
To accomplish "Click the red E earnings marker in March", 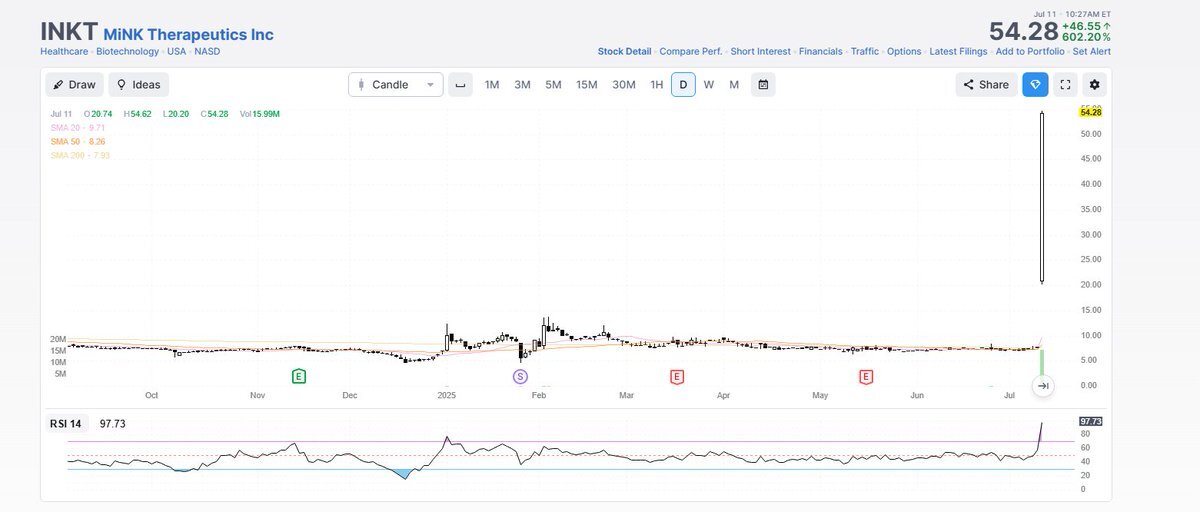I will point(677,376).
